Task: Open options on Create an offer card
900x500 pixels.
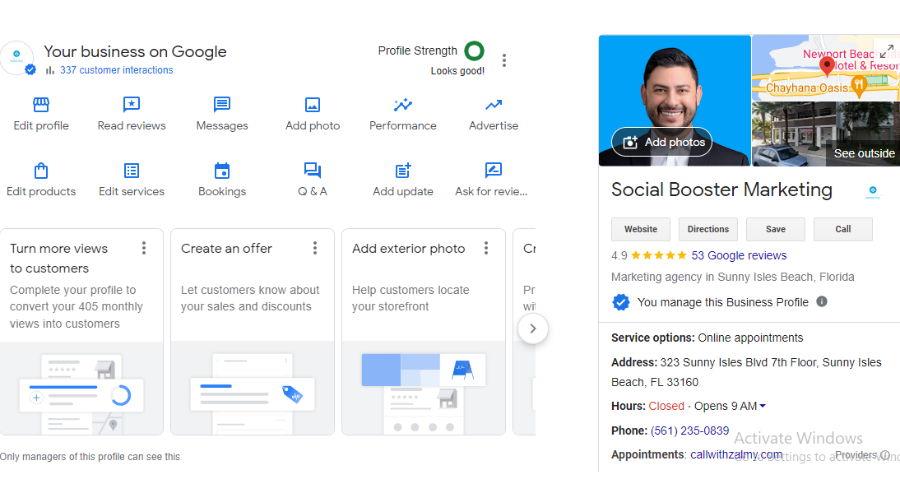Action: [x=315, y=248]
